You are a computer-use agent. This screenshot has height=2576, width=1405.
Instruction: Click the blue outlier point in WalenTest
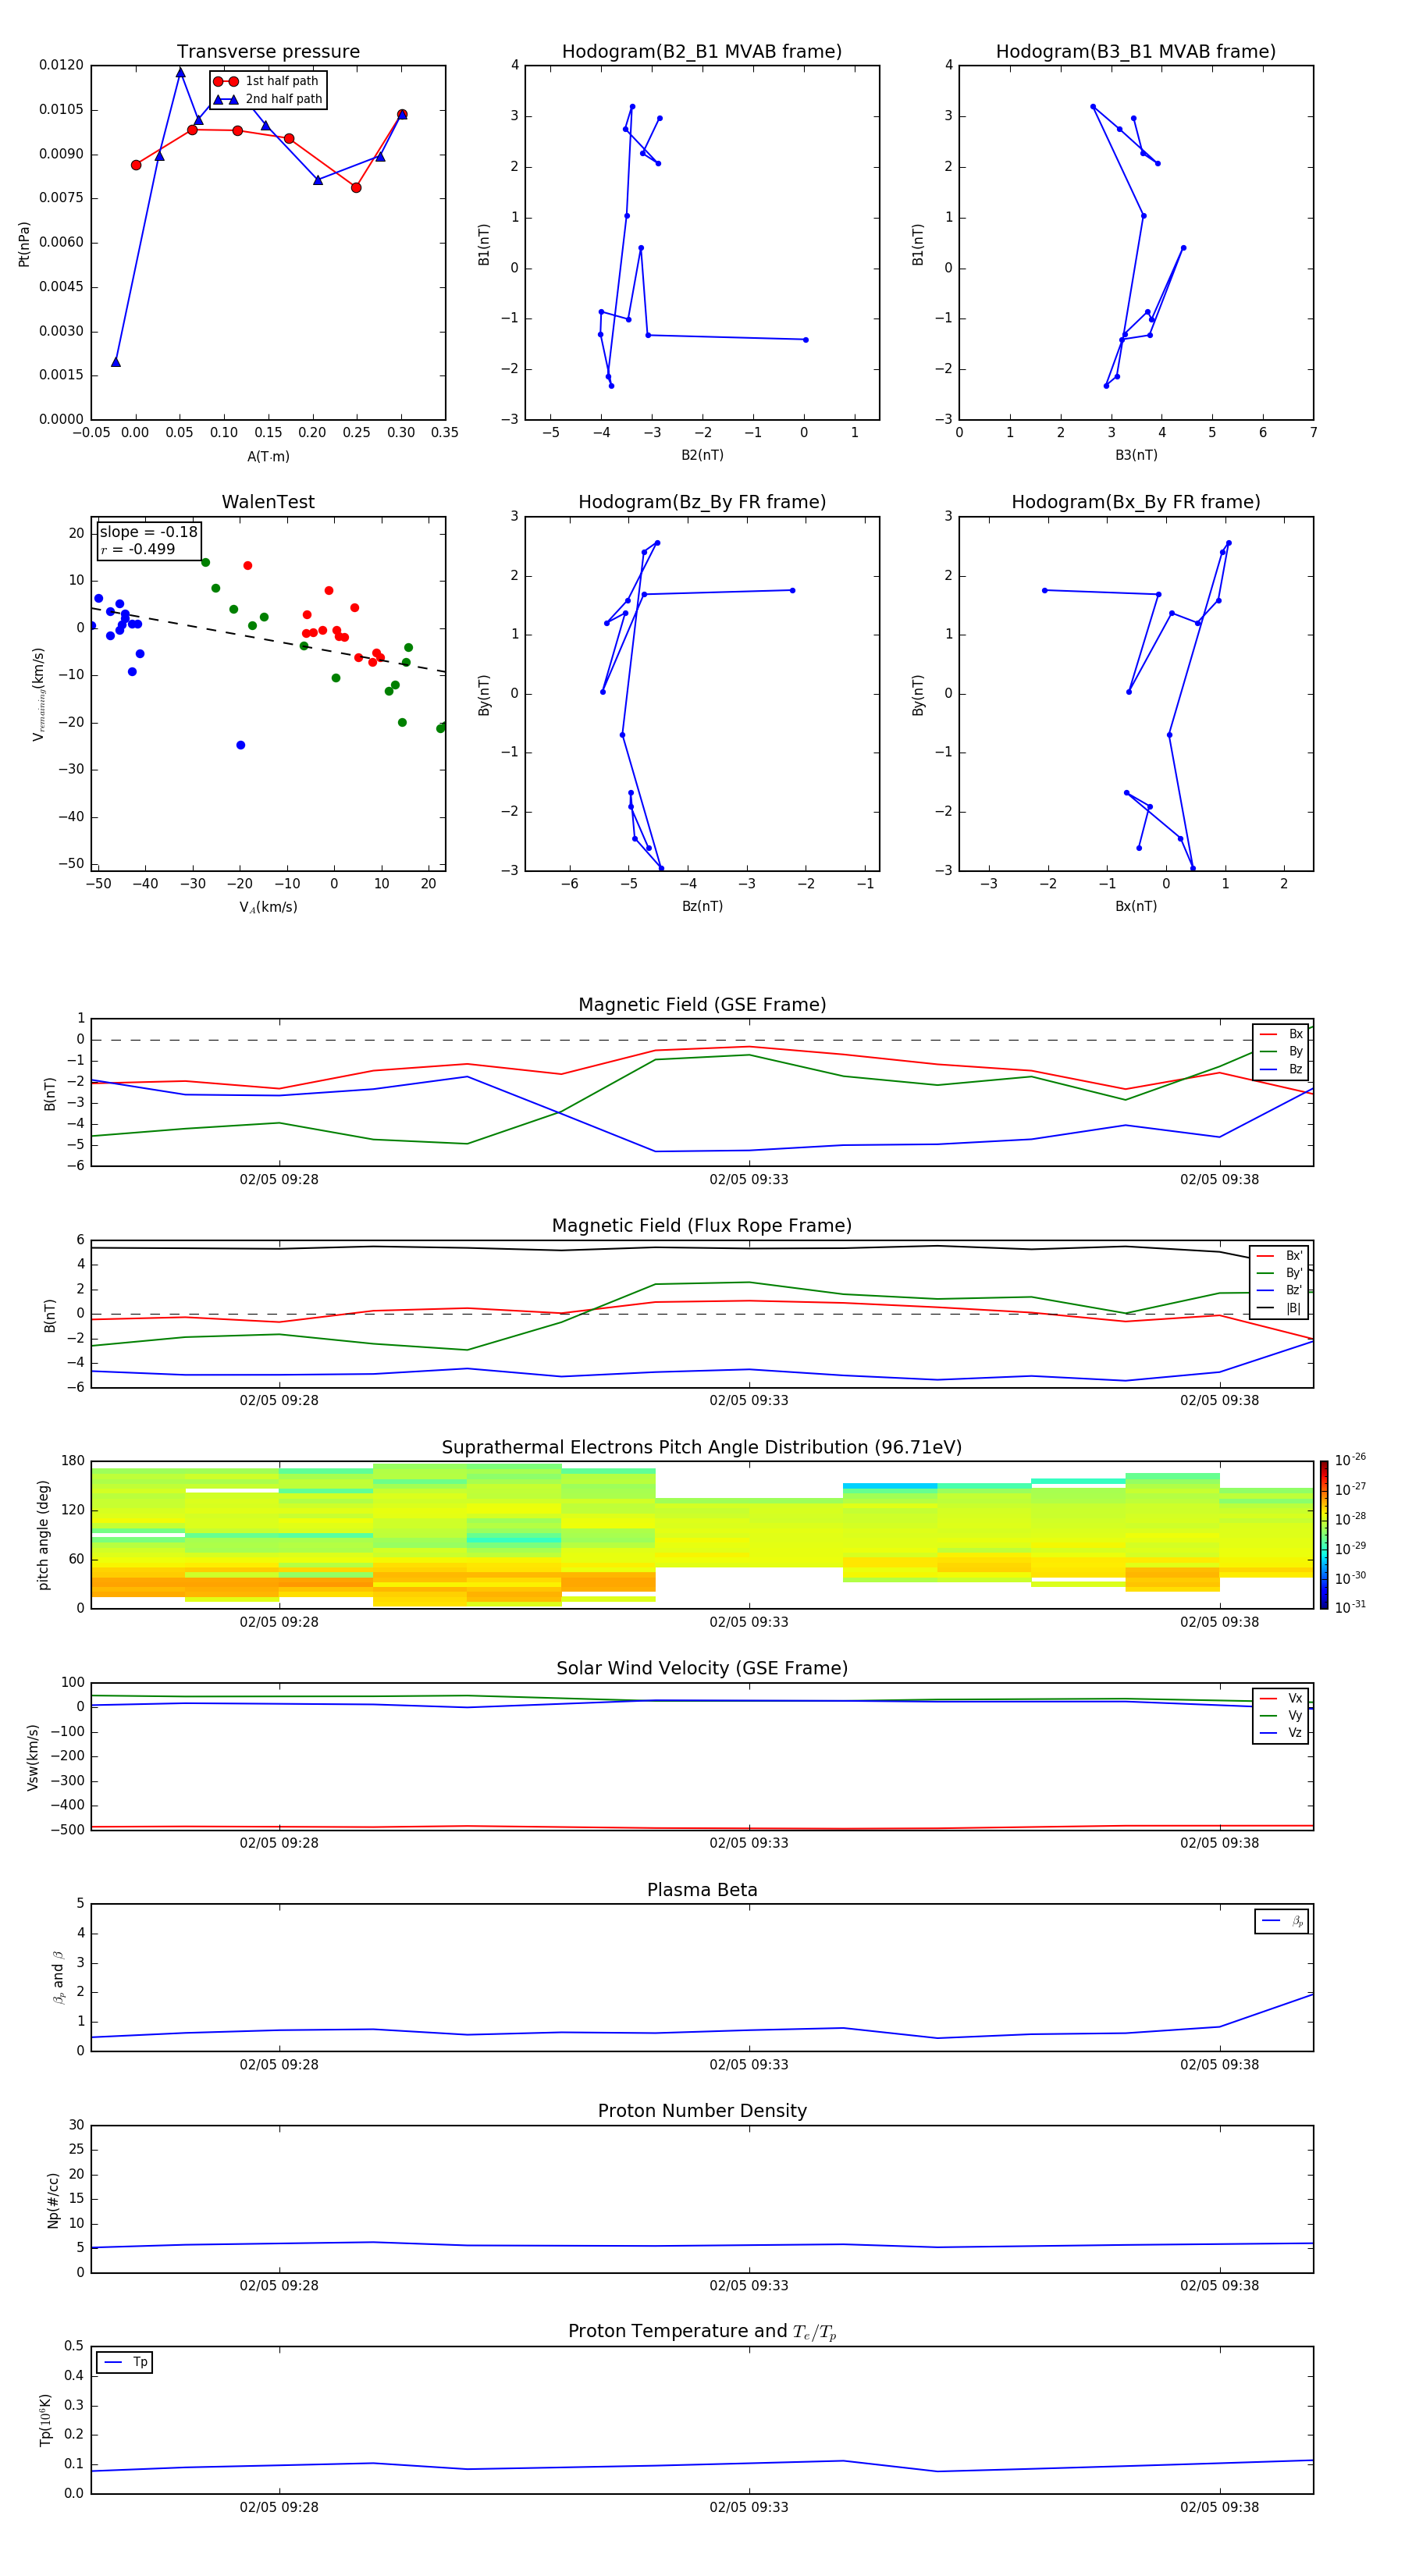[x=240, y=745]
